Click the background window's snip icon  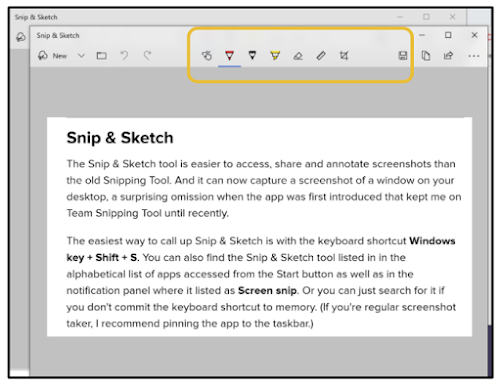click(x=21, y=37)
